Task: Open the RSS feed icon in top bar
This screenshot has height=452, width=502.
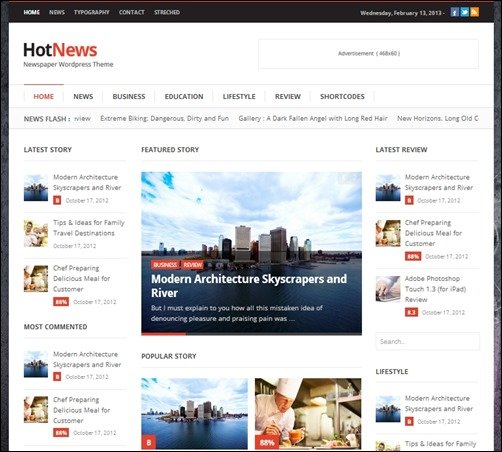Action: coord(475,12)
